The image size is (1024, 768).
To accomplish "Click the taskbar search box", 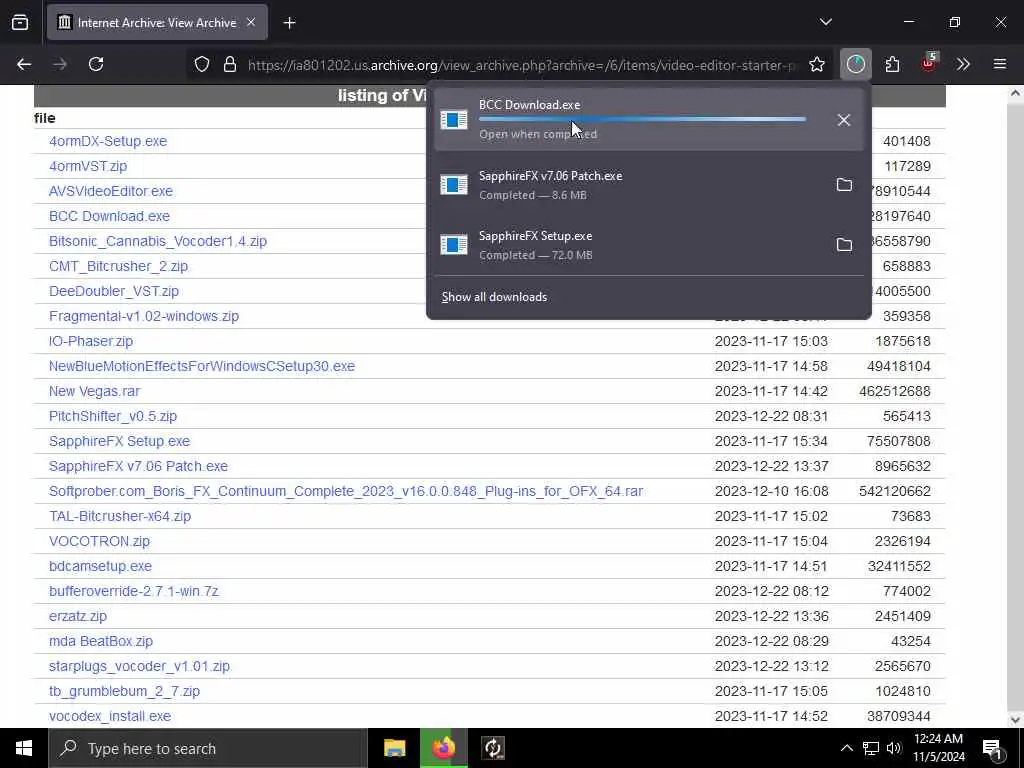I will (208, 748).
